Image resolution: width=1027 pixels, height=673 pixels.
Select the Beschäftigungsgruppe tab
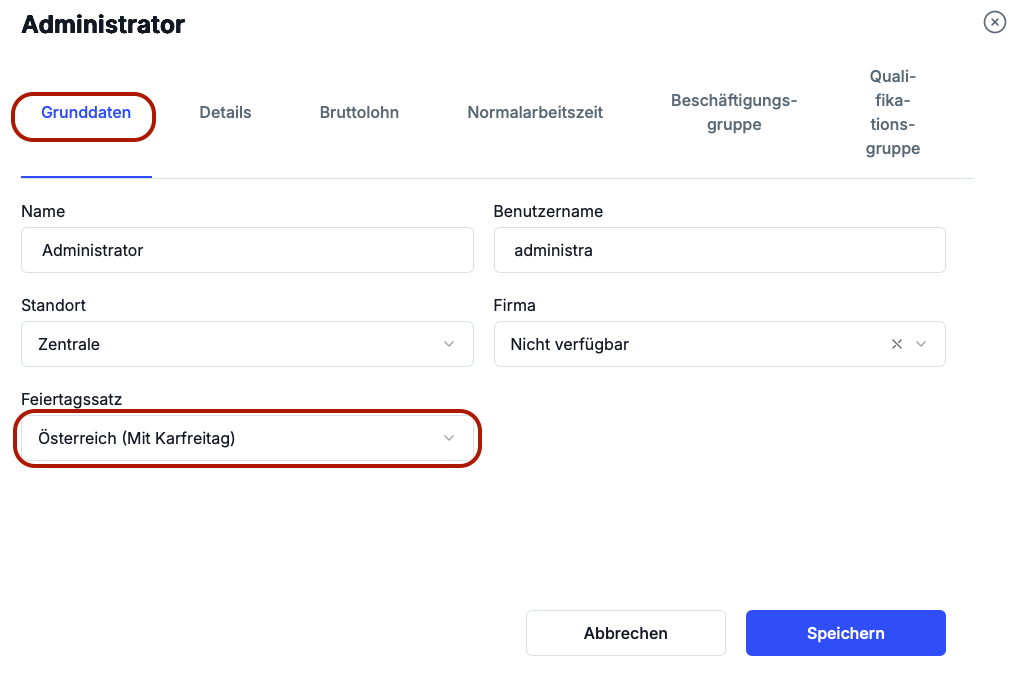click(734, 112)
